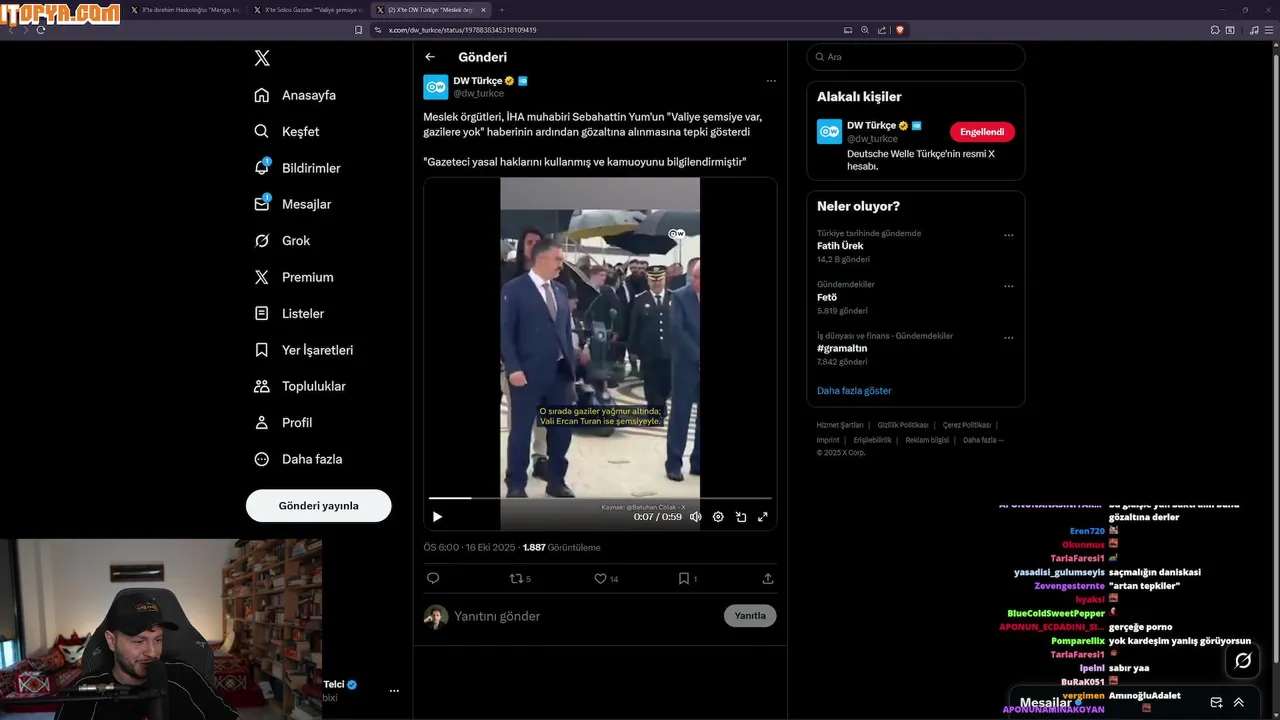Open the browser extensions icon
Screen dimensions: 1280x720
coord(1215,30)
